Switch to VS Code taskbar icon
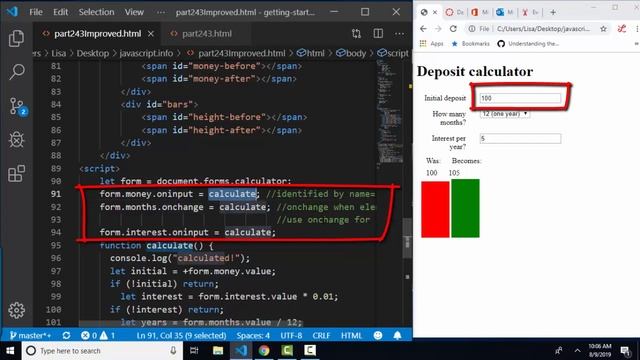640x360 pixels. point(241,351)
